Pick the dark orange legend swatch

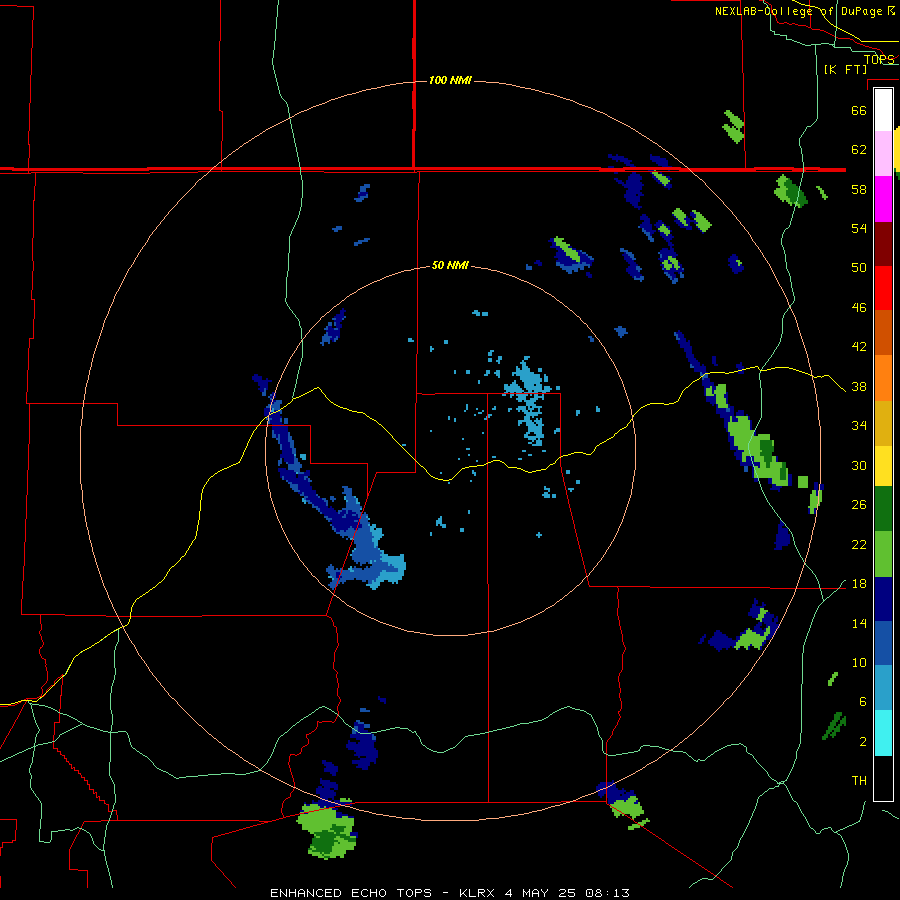click(x=883, y=333)
